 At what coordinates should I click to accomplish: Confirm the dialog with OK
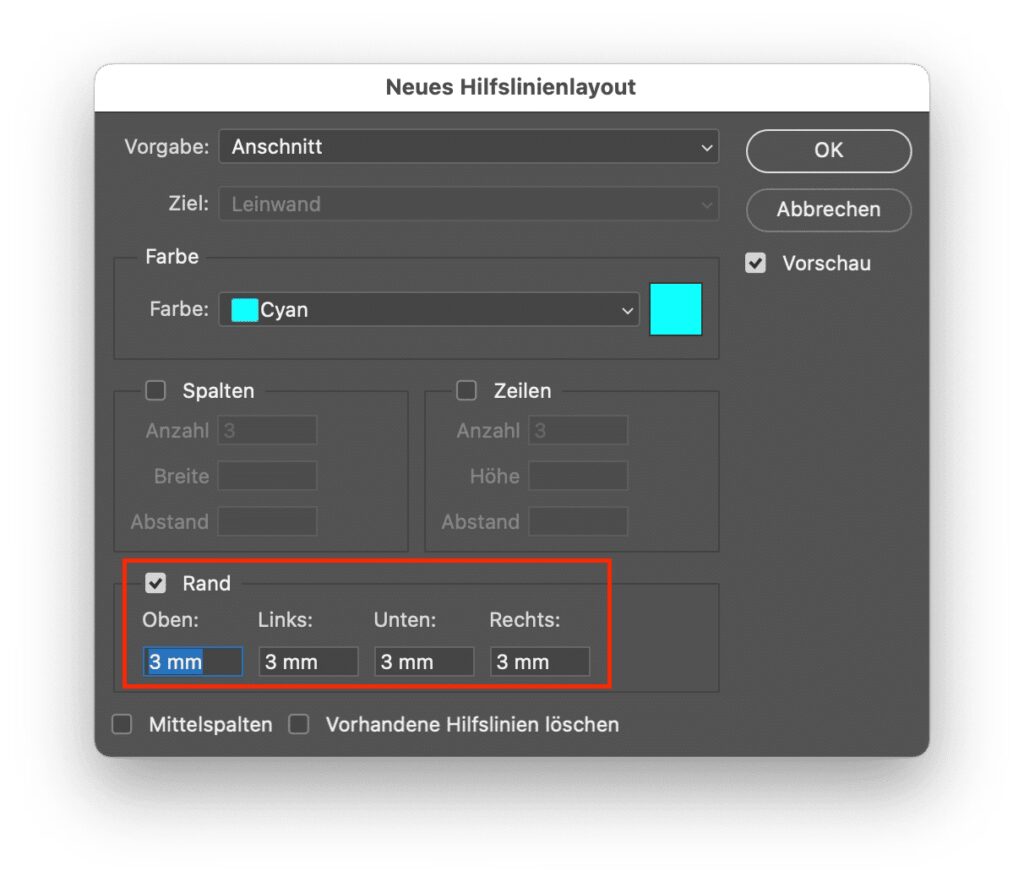[x=828, y=151]
